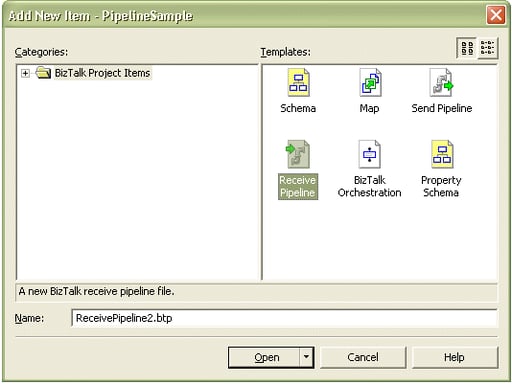Image resolution: width=512 pixels, height=384 pixels.
Task: Click the highlighted 'Receive Pipeline' label
Action: coord(298,186)
